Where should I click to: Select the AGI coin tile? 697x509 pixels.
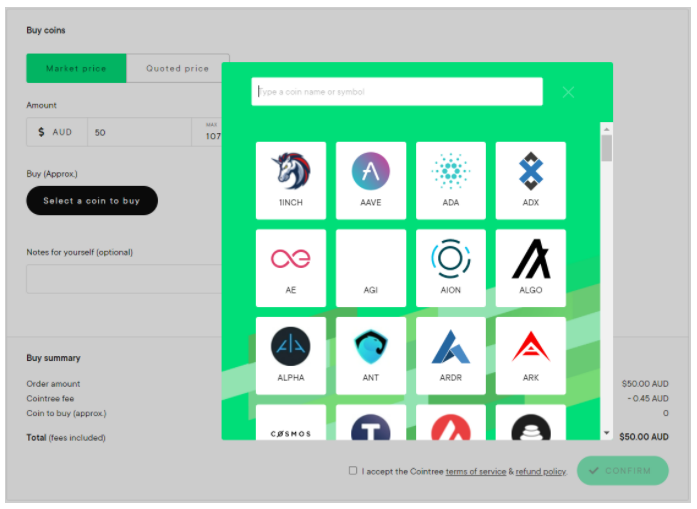pos(371,268)
